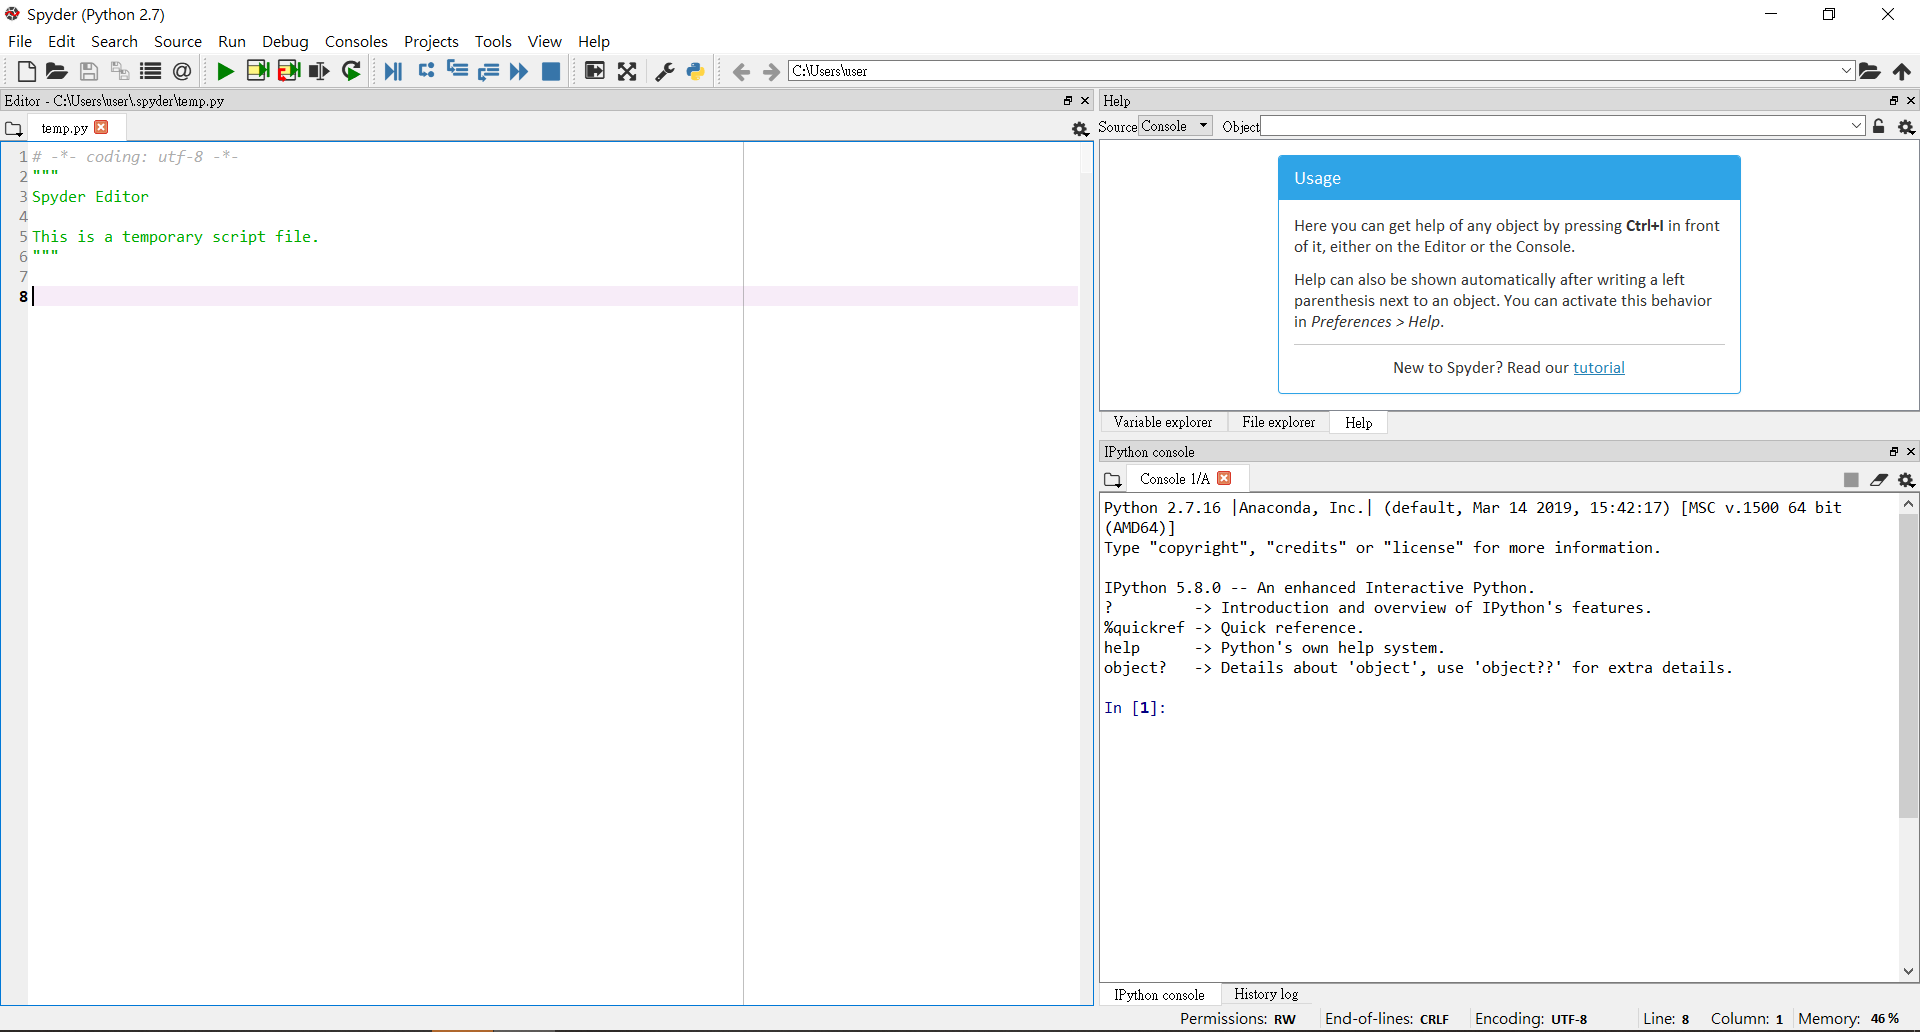
Task: Select the temp.py editor tab
Action: (65, 128)
